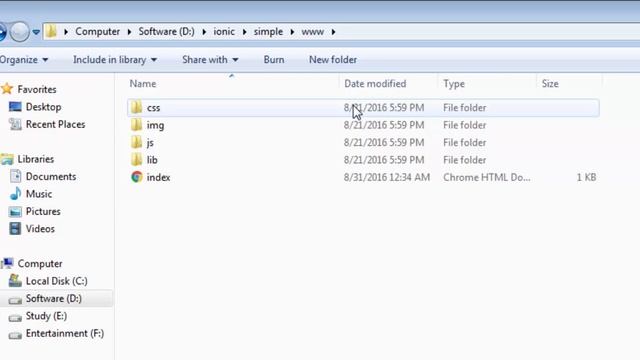Select the folder name 'img'
Screen dimensions: 640x360
156,125
